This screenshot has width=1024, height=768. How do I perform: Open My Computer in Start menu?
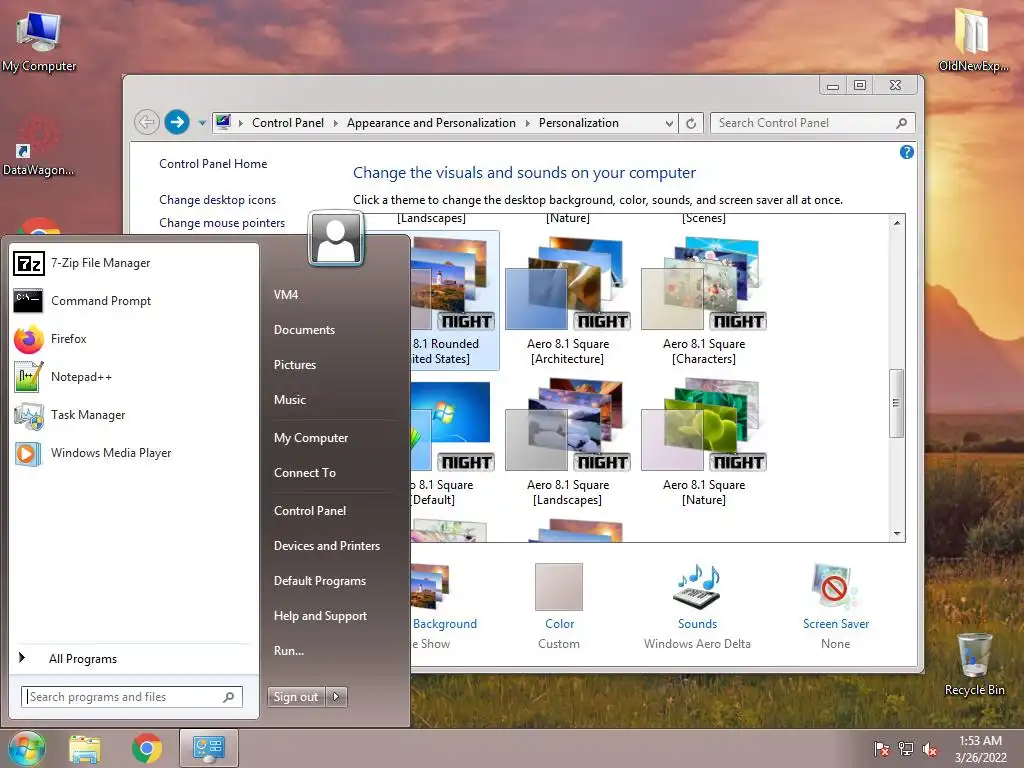point(311,438)
